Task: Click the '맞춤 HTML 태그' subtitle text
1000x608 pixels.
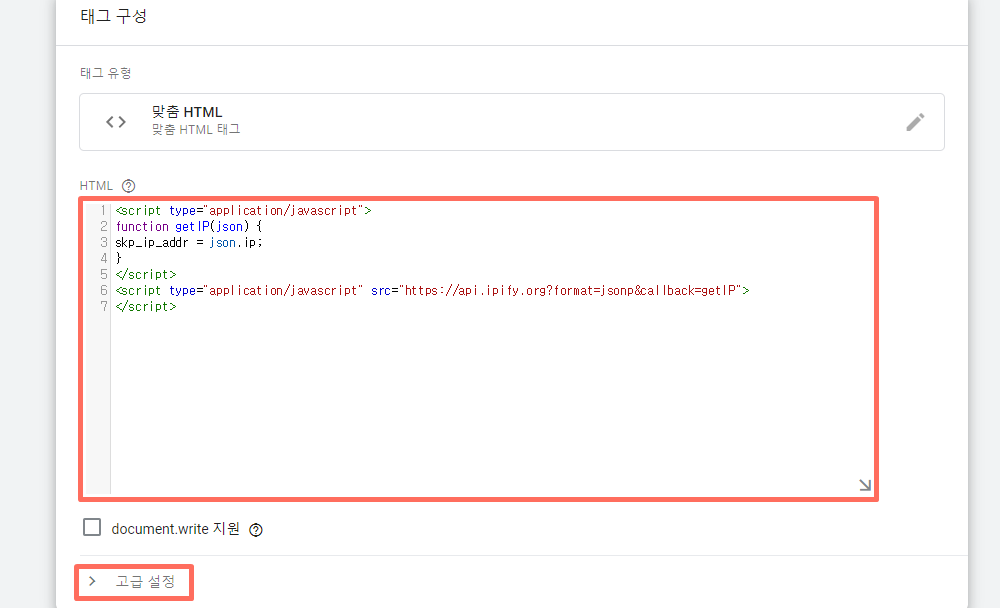Action: 196,130
